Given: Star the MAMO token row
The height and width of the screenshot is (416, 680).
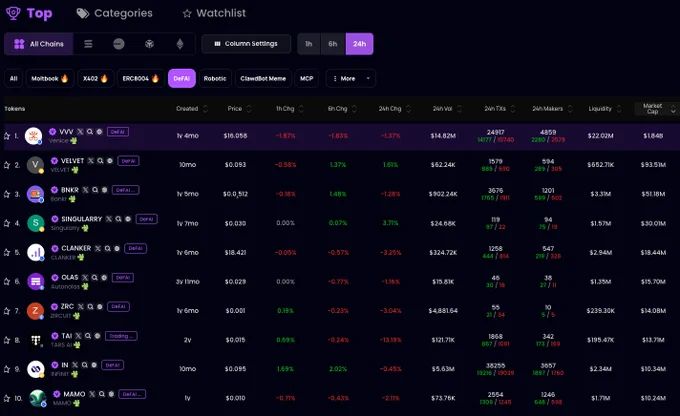Looking at the screenshot, I should coord(7,398).
